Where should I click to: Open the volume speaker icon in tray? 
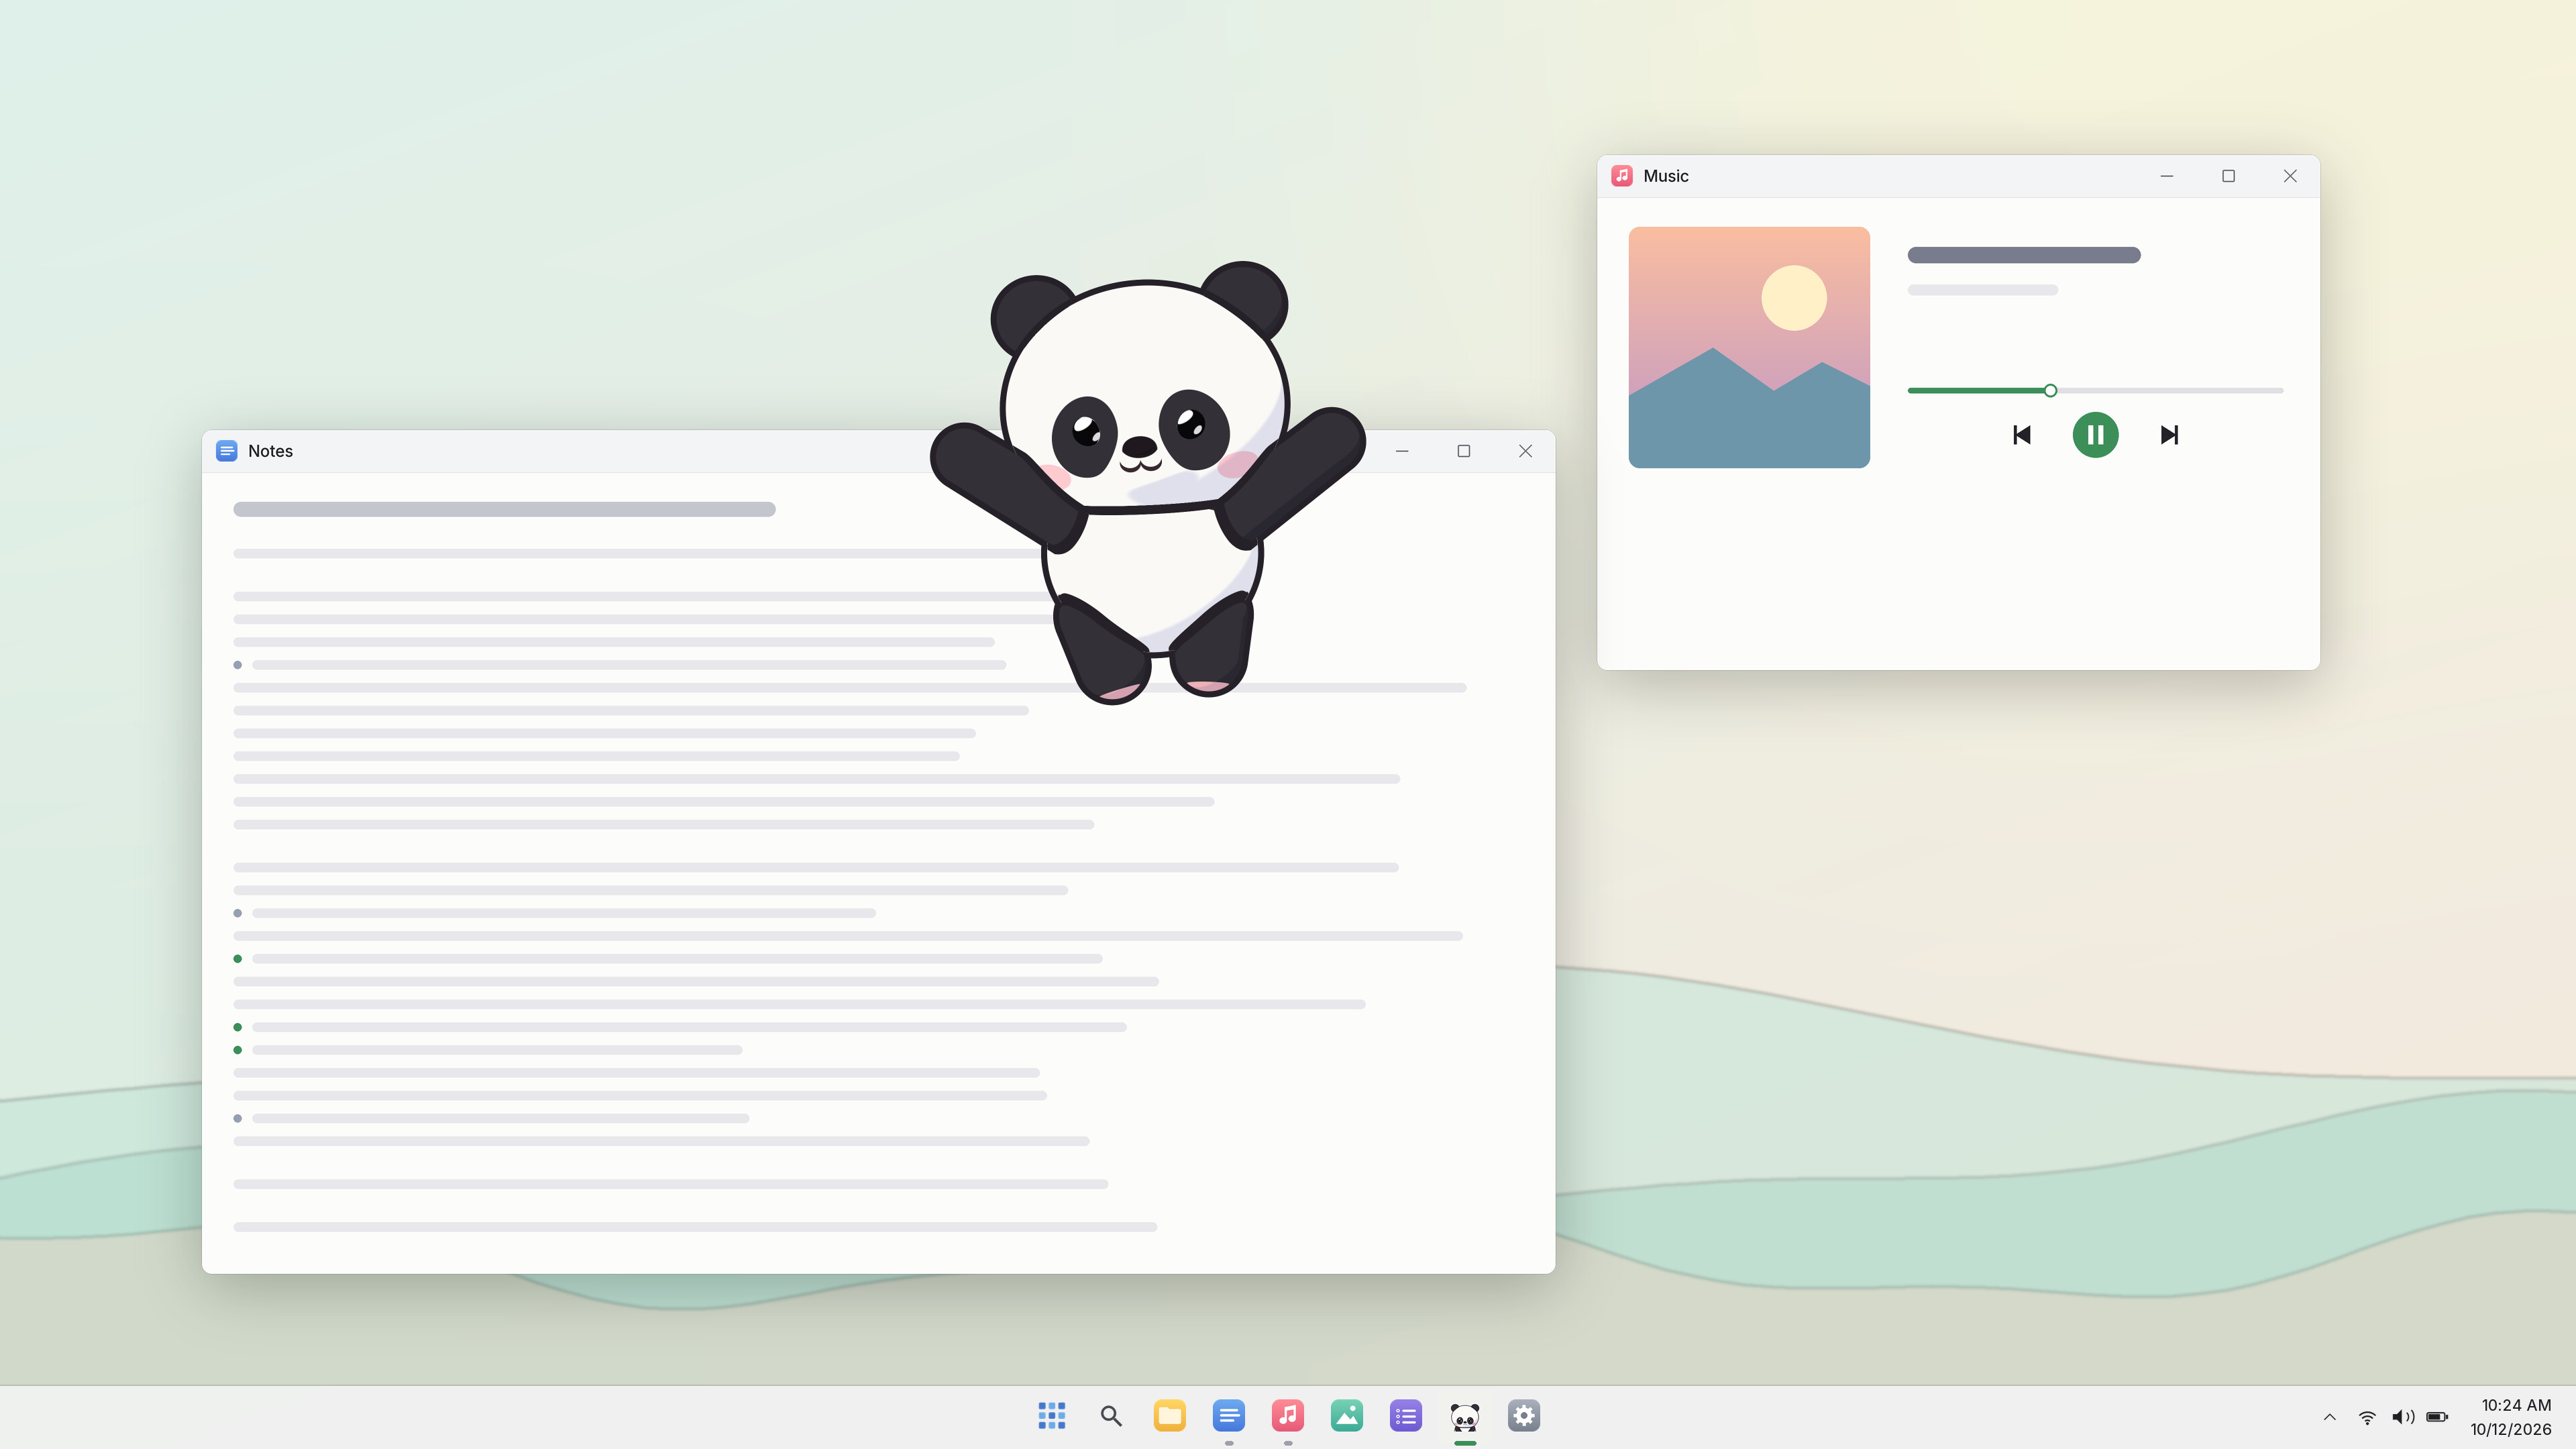tap(2402, 1417)
